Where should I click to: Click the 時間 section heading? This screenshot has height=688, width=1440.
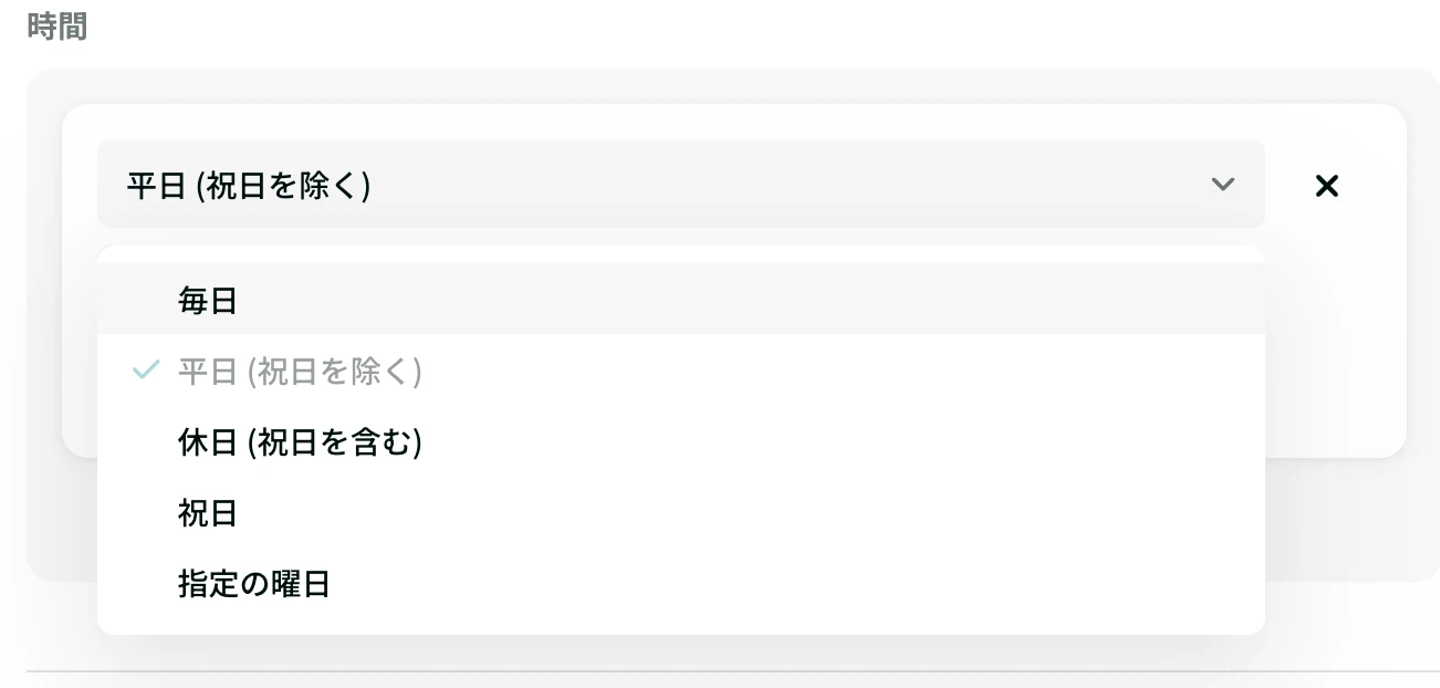(x=57, y=27)
